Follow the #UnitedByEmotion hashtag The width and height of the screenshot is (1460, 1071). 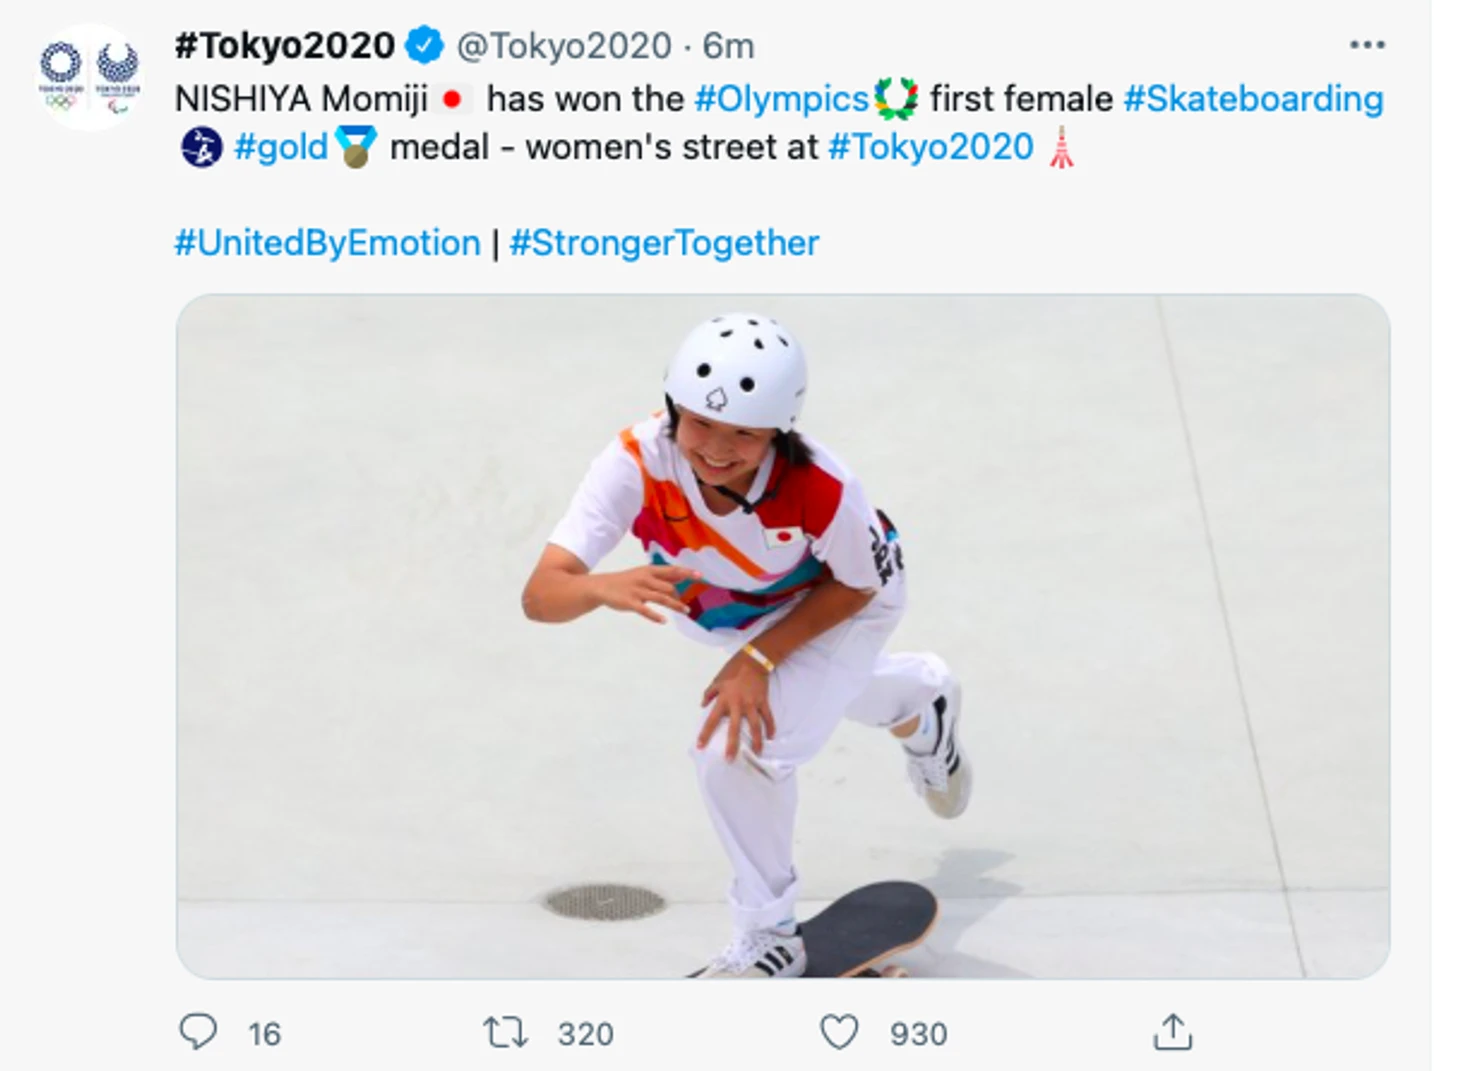click(327, 243)
